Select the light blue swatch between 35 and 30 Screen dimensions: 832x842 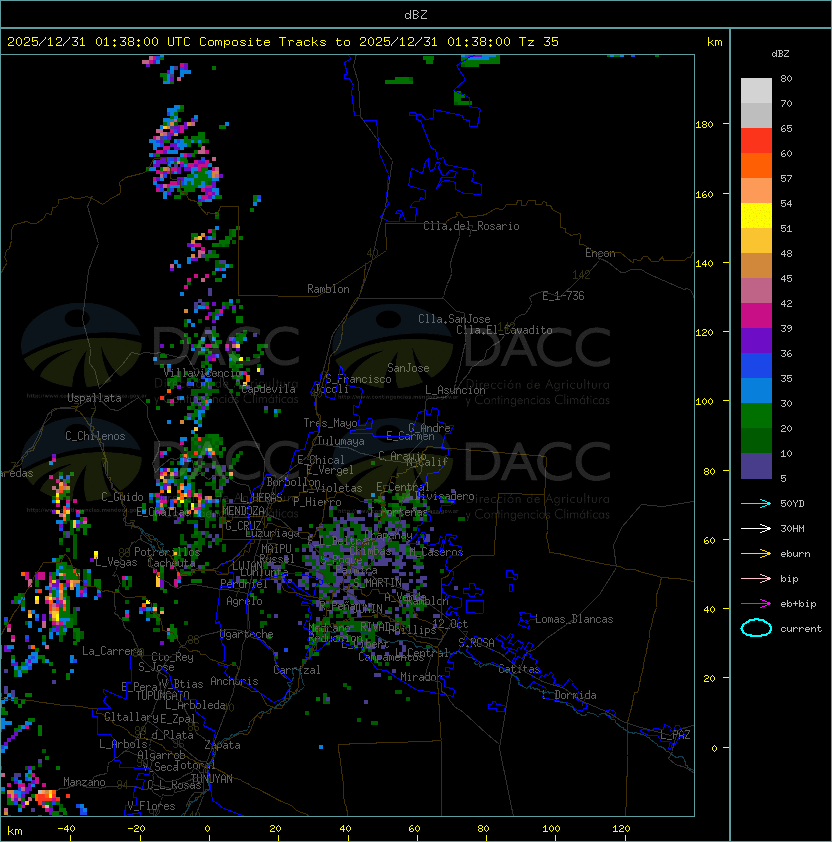click(x=756, y=390)
